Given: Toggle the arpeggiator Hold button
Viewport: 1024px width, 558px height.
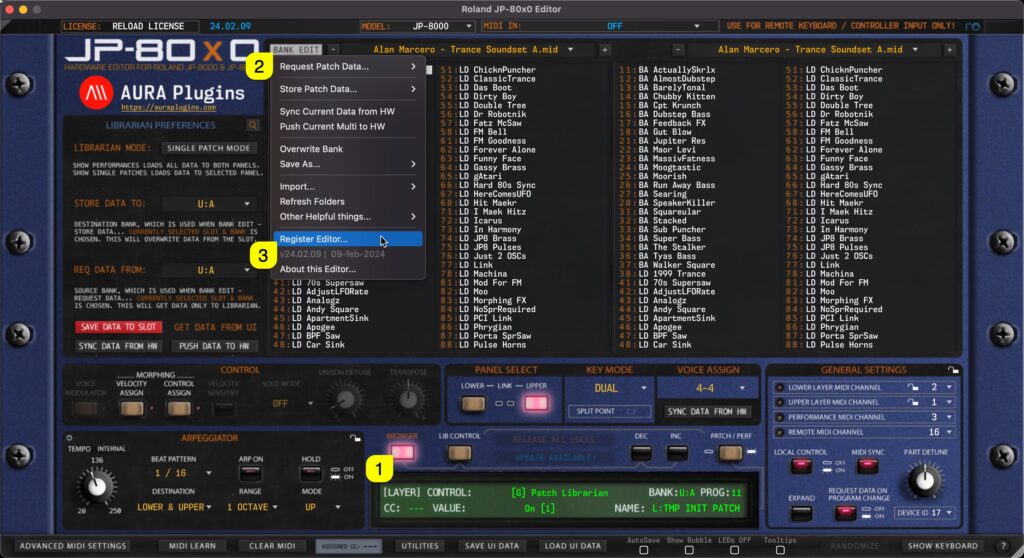Looking at the screenshot, I should (311, 472).
